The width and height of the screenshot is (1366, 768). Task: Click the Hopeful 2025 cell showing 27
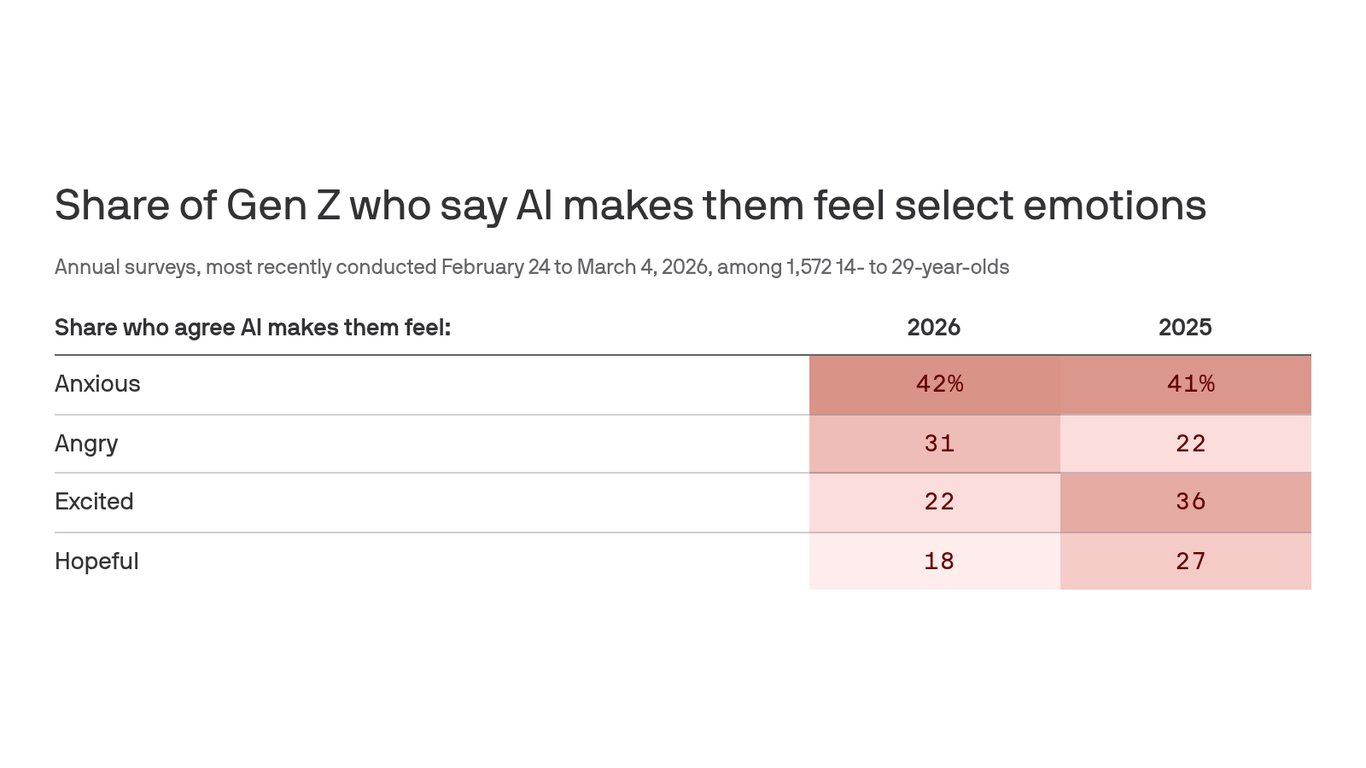click(1190, 561)
